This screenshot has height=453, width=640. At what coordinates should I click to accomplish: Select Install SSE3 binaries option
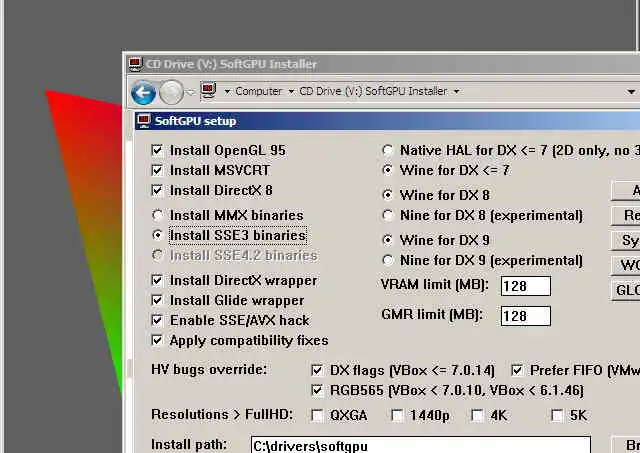point(158,235)
